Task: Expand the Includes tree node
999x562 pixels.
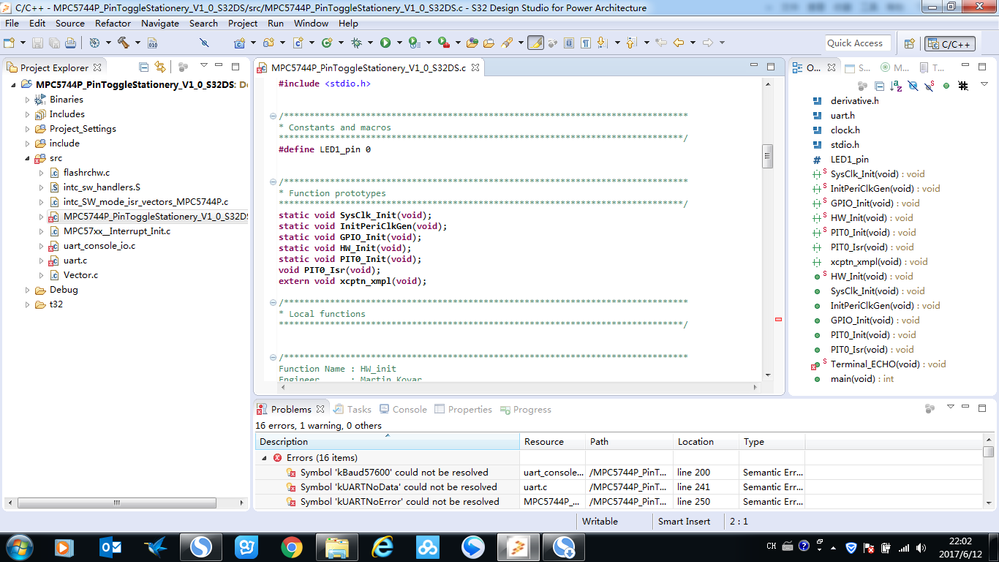Action: coord(27,114)
